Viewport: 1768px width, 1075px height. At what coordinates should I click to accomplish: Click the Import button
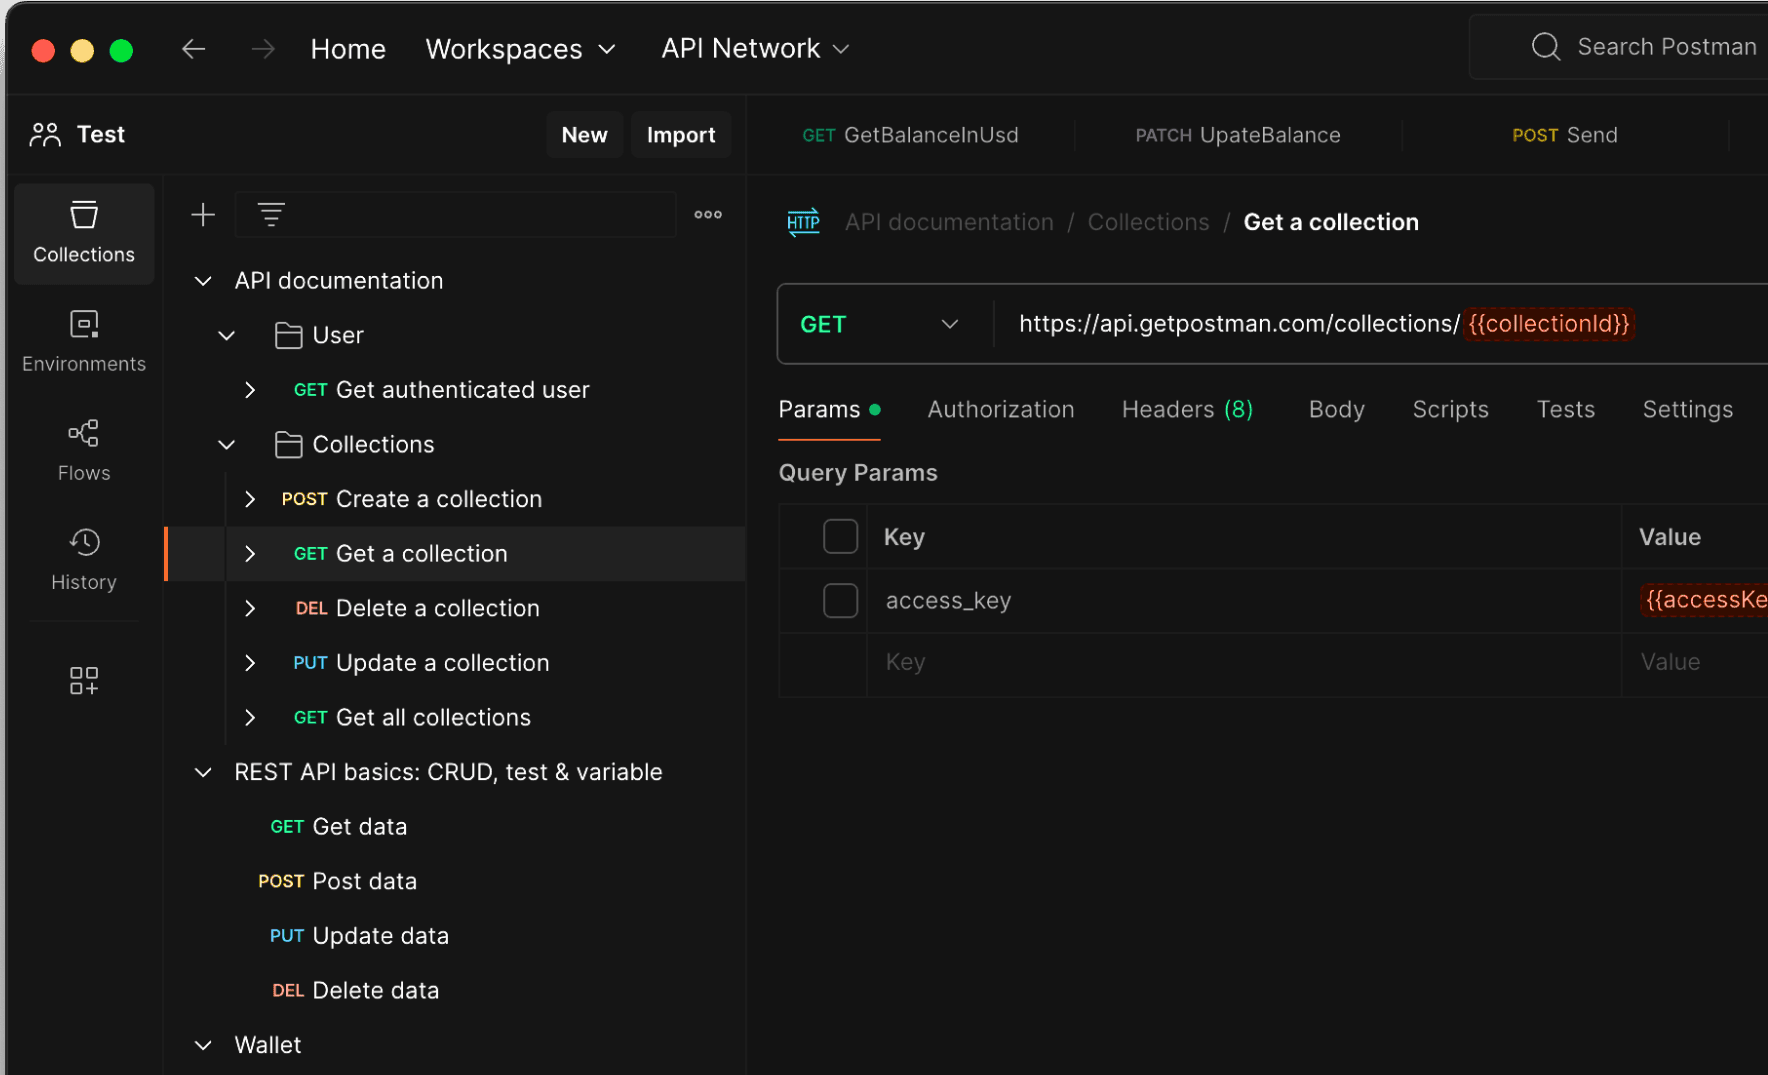click(x=681, y=135)
